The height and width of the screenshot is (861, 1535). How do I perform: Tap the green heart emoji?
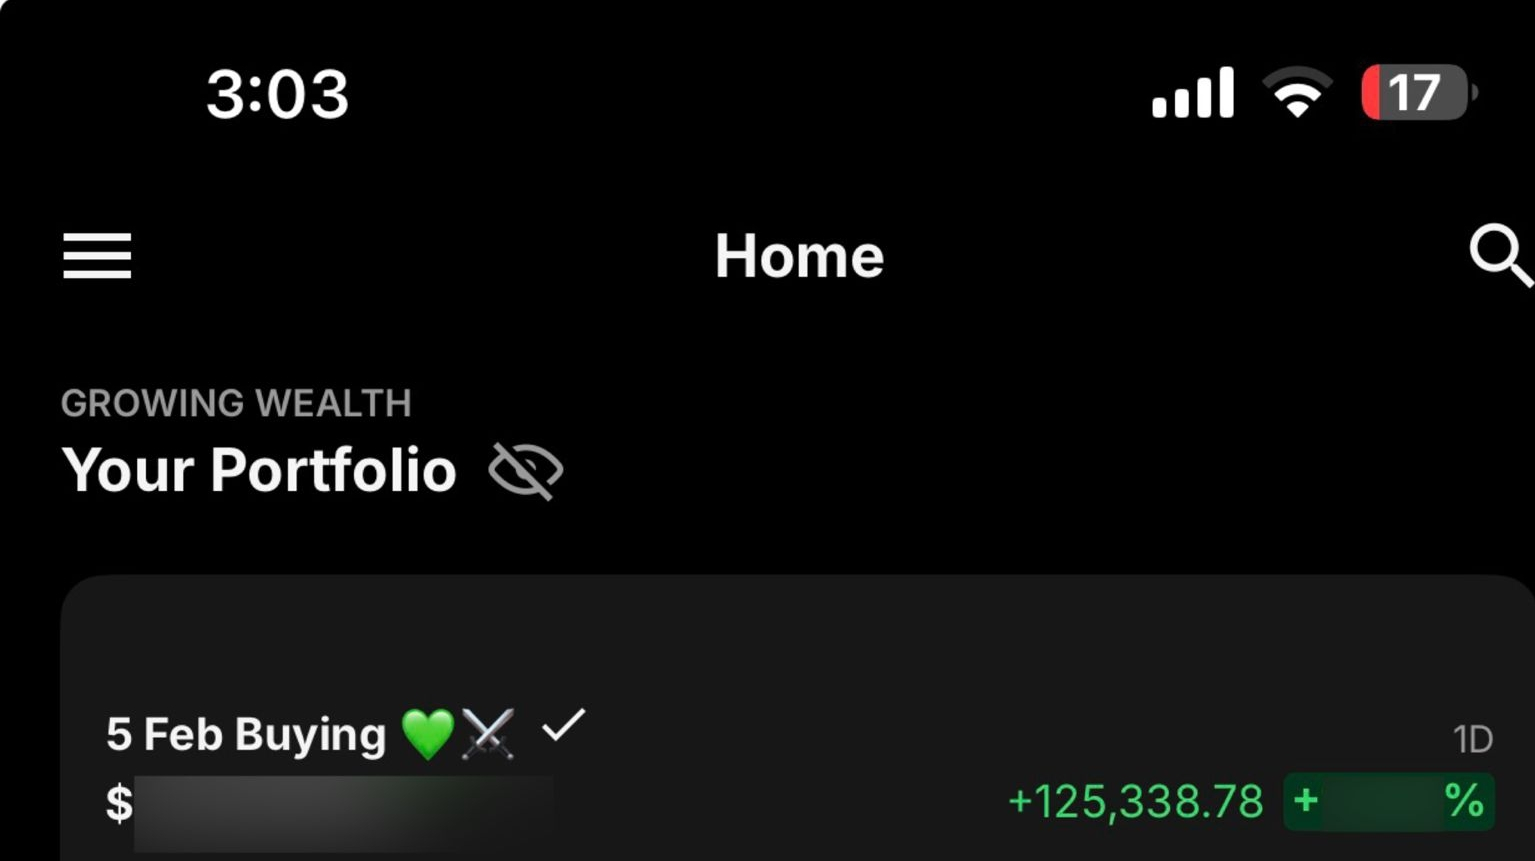(x=428, y=734)
